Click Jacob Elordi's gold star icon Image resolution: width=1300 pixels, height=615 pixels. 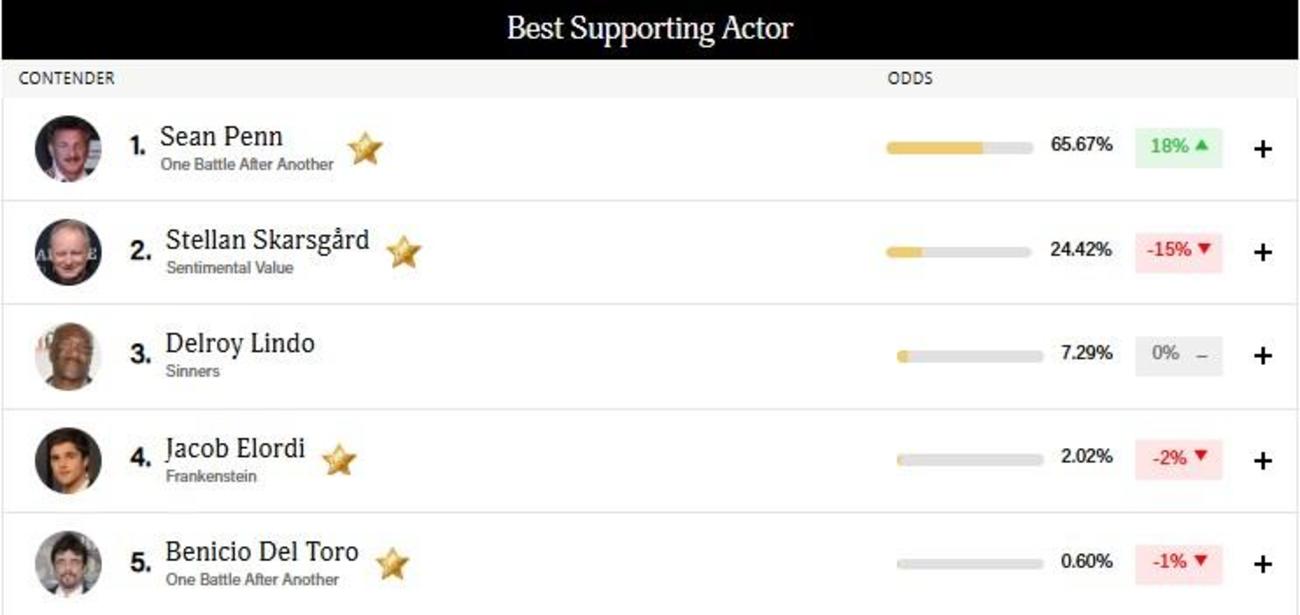[x=339, y=460]
